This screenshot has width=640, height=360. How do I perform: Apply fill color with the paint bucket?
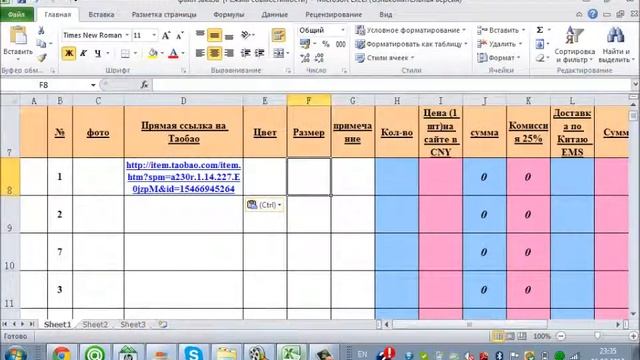(x=153, y=53)
